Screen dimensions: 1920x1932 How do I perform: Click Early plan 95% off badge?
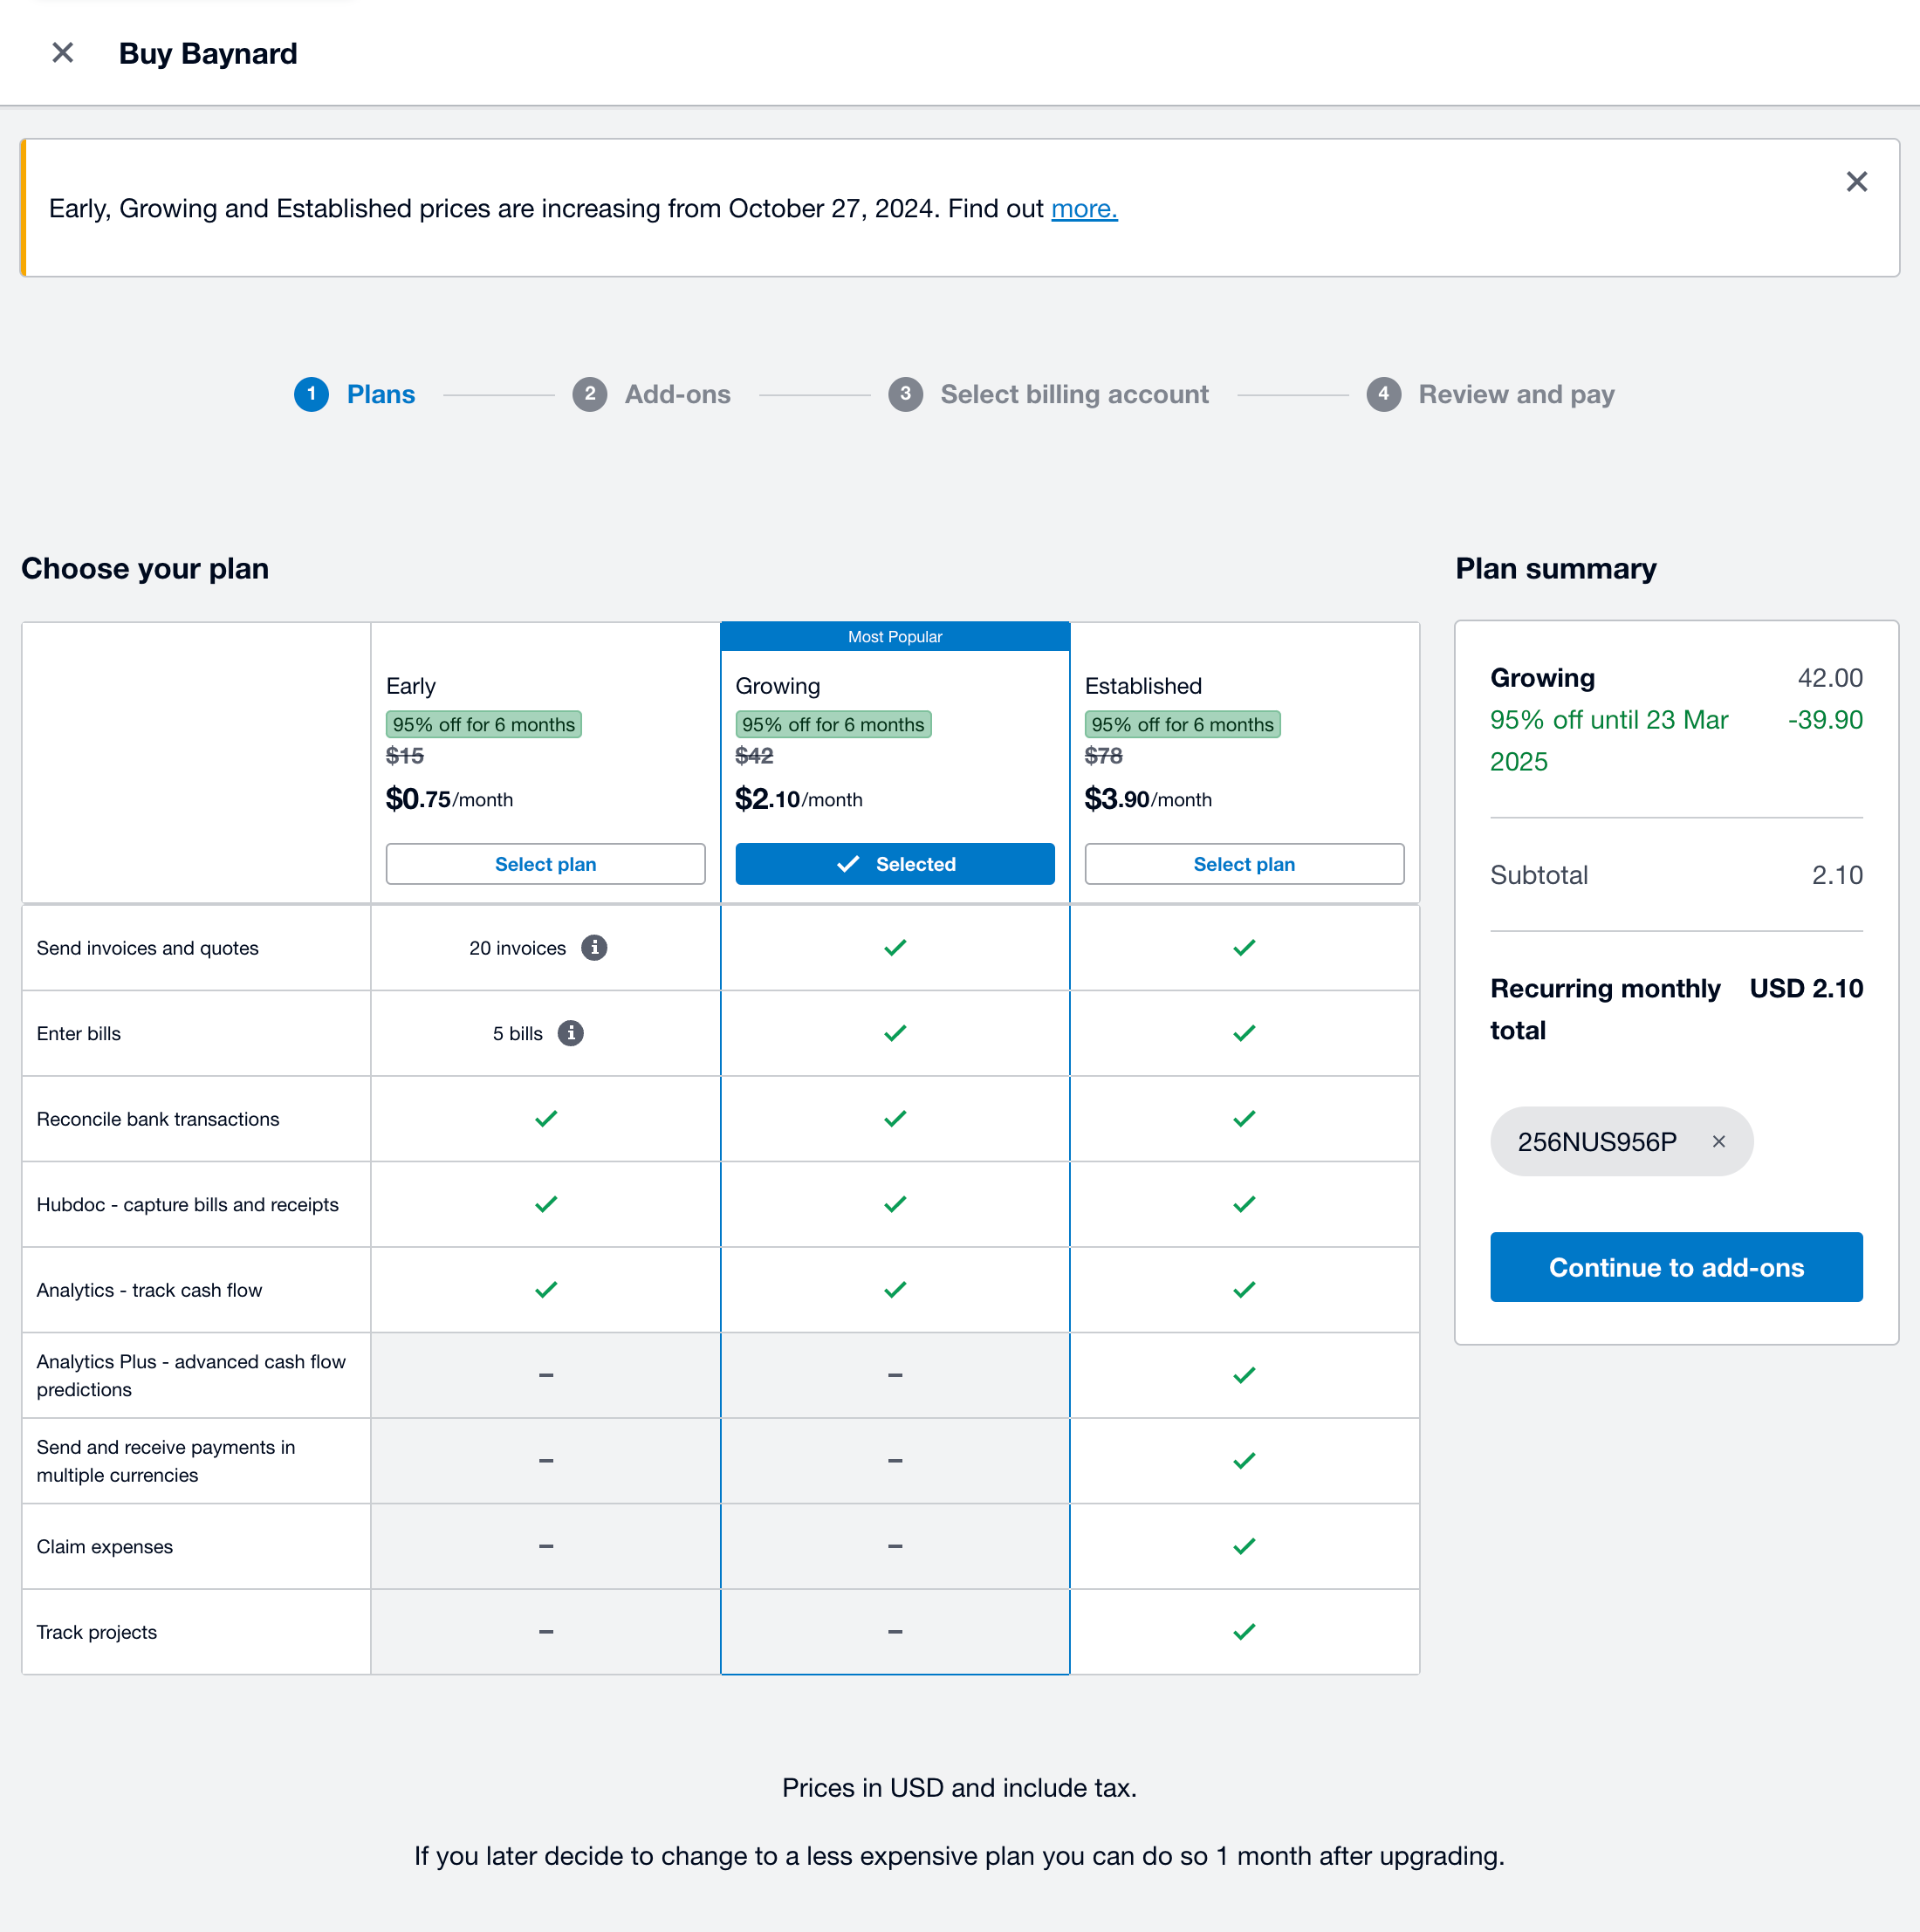[484, 725]
